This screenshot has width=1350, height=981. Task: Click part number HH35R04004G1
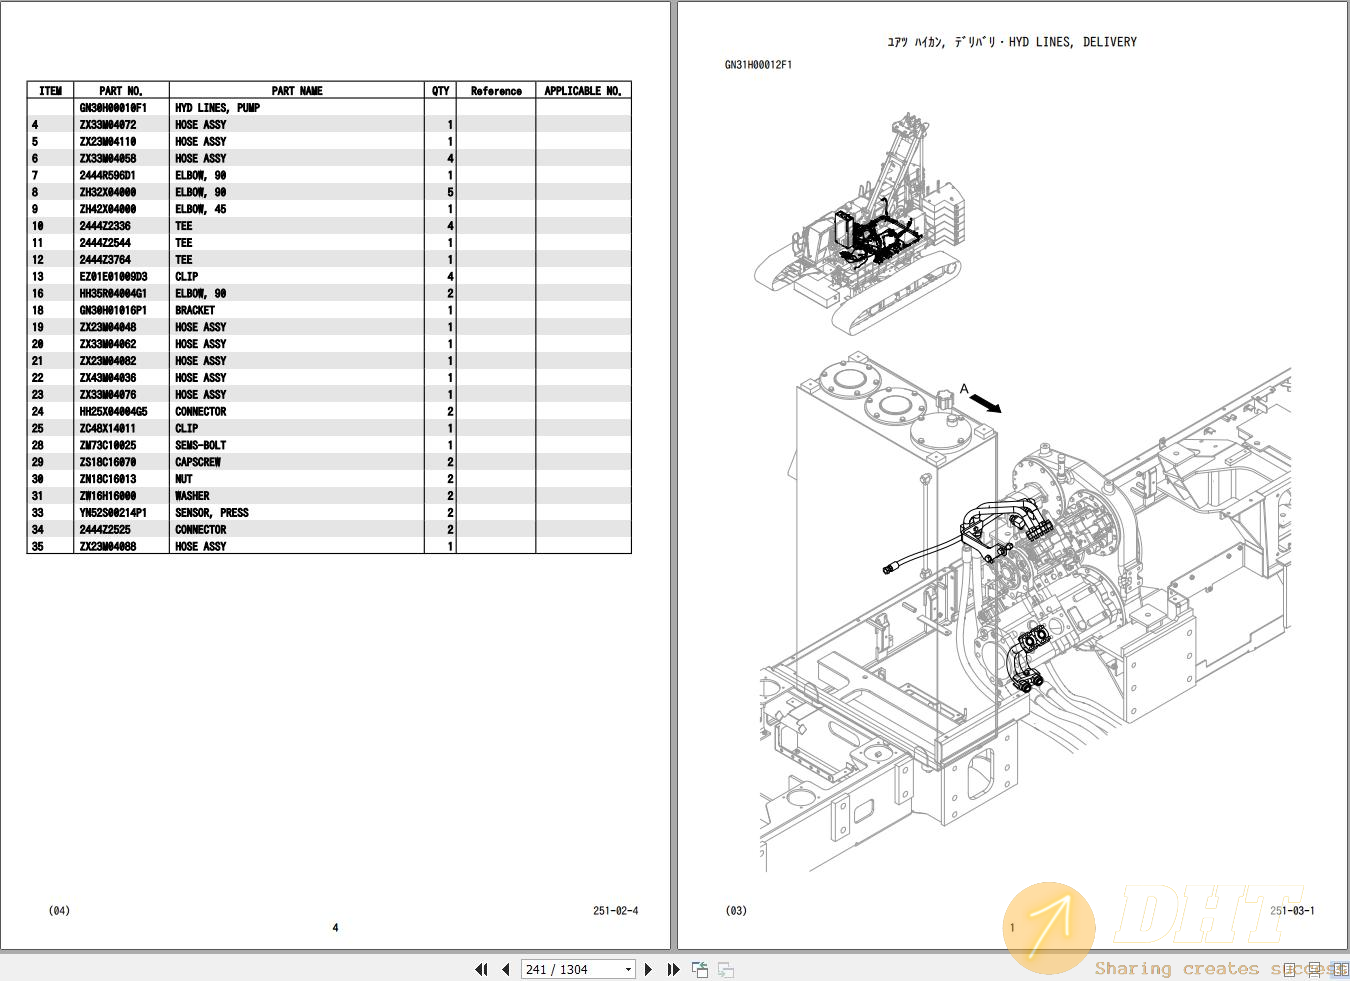(113, 294)
